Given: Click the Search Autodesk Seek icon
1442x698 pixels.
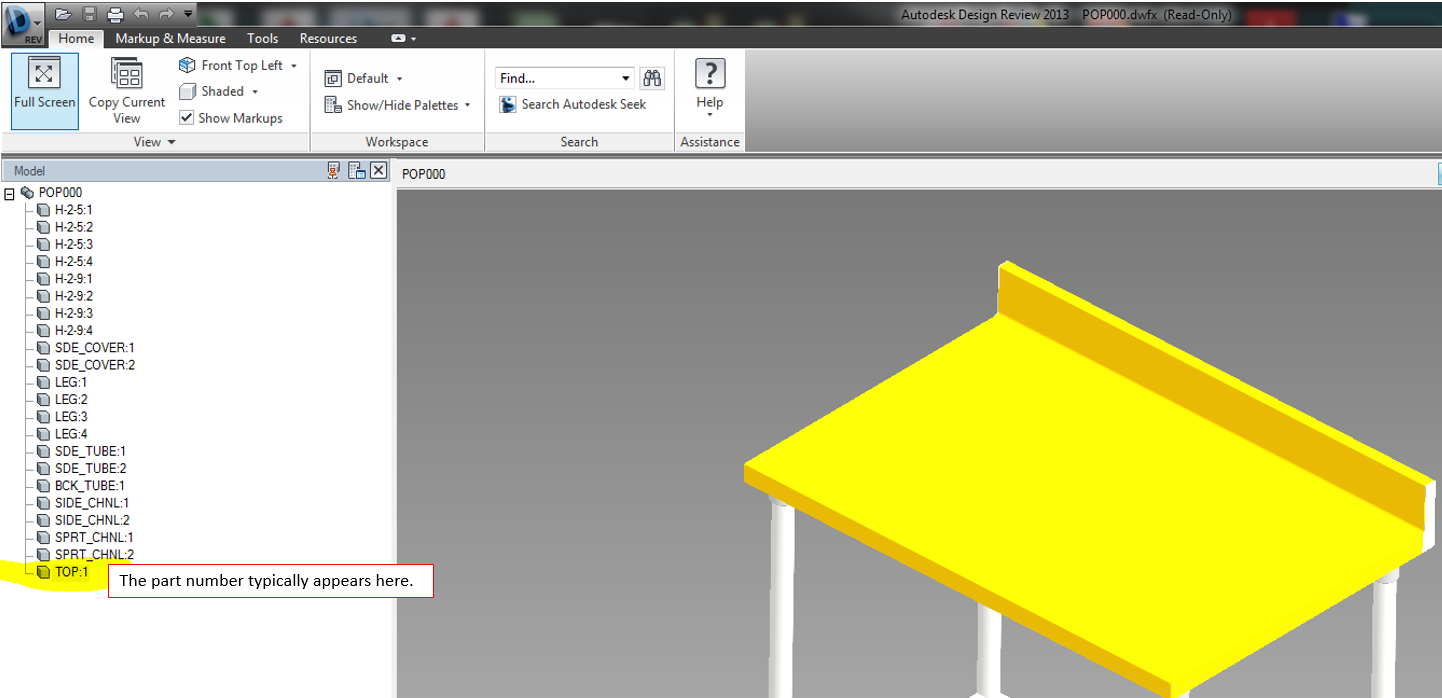Looking at the screenshot, I should point(507,103).
